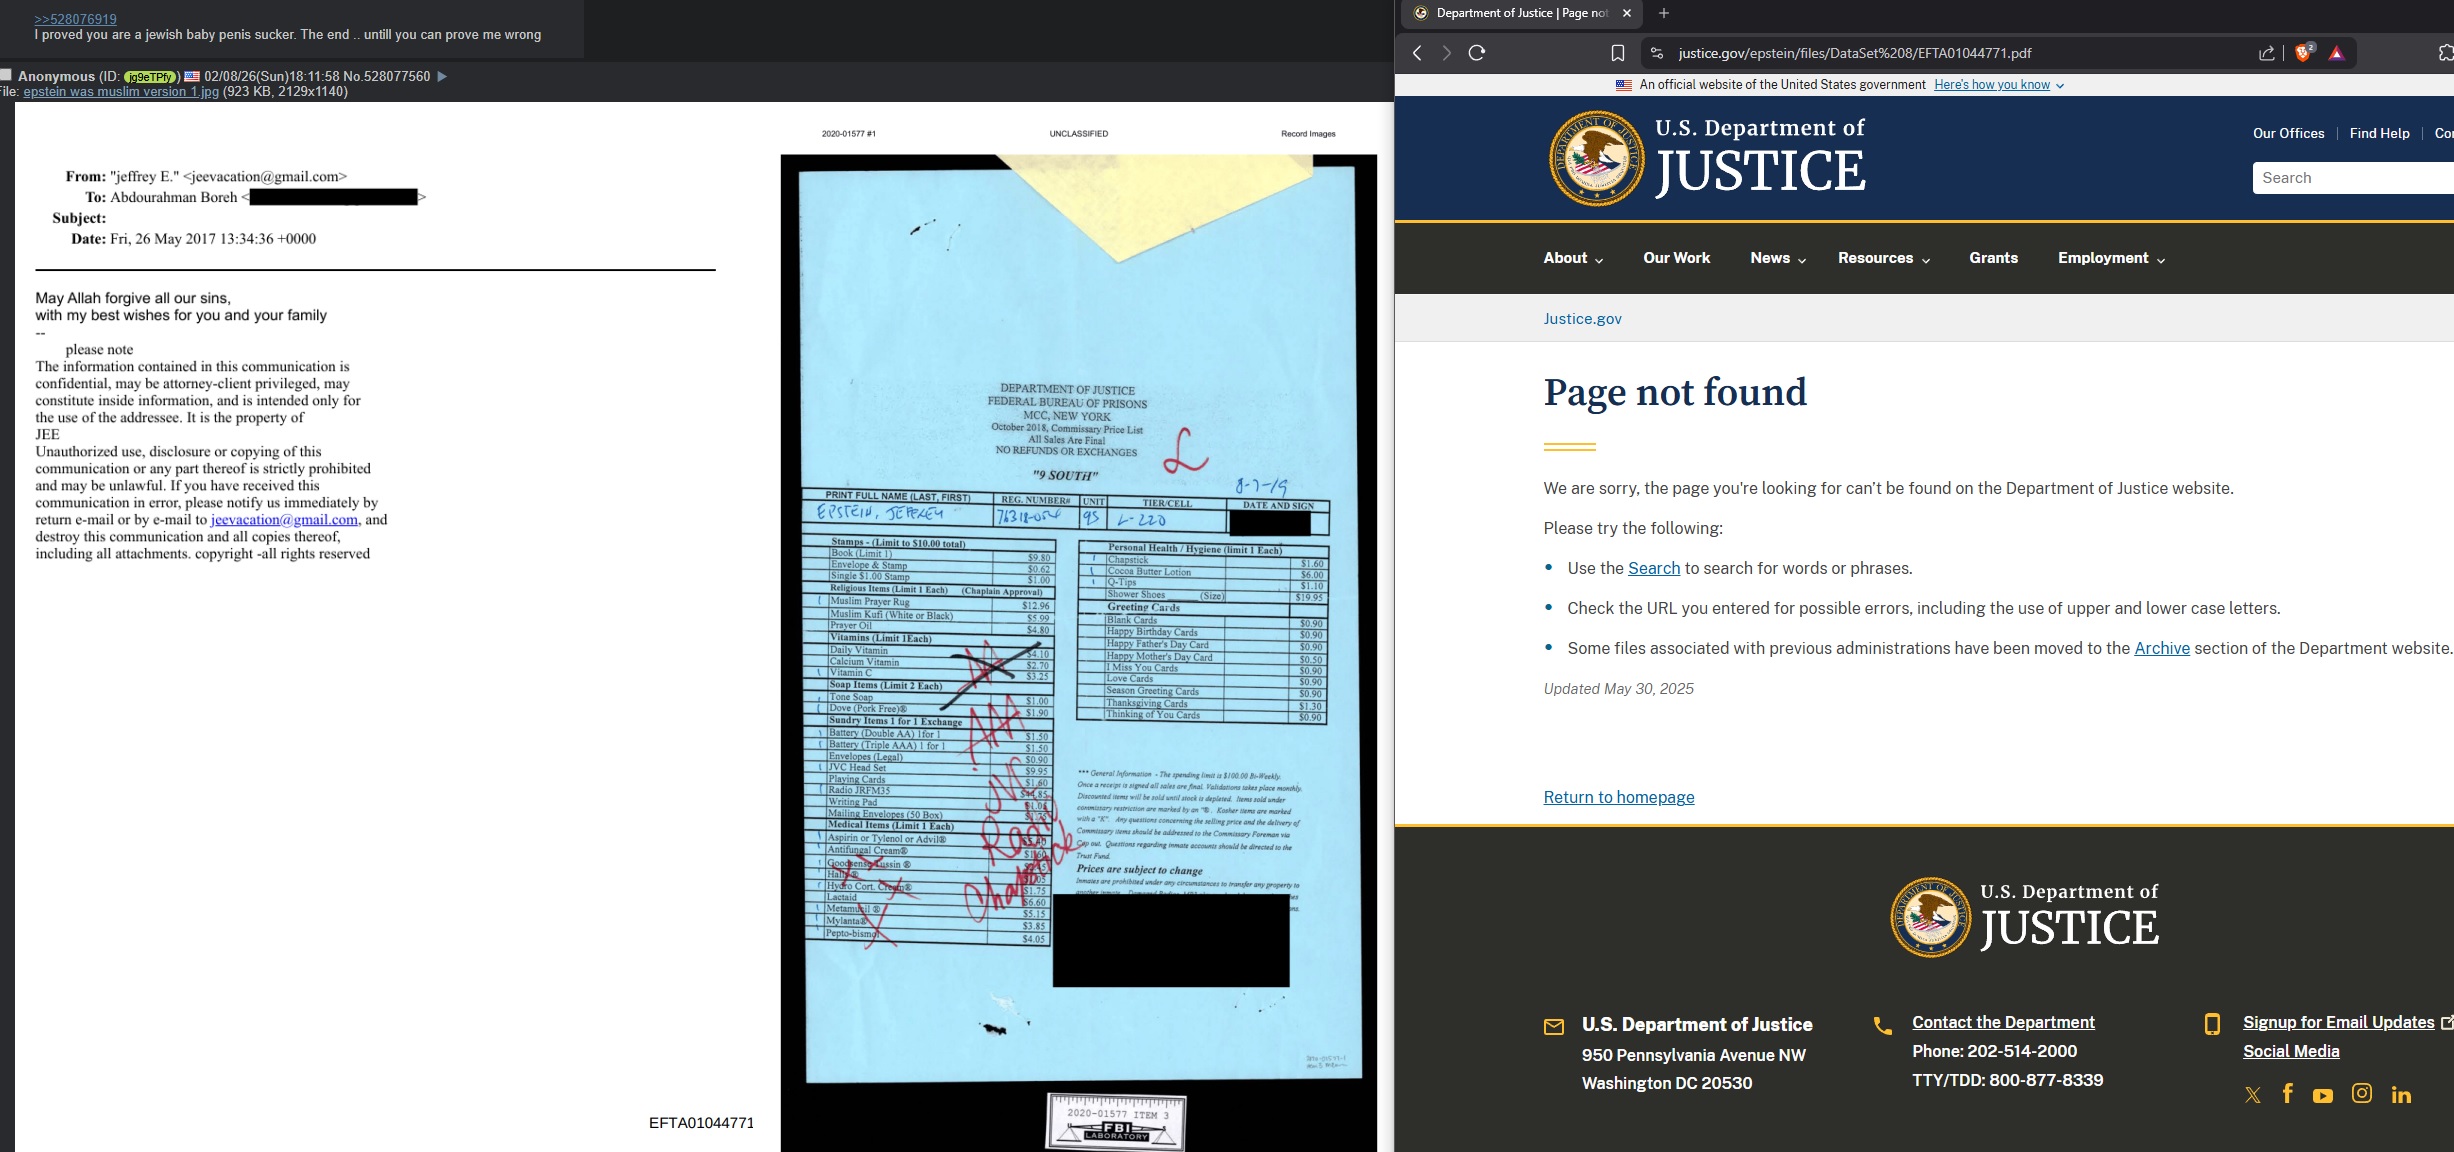Open the DOJ YouTube social icon

tap(2322, 1096)
